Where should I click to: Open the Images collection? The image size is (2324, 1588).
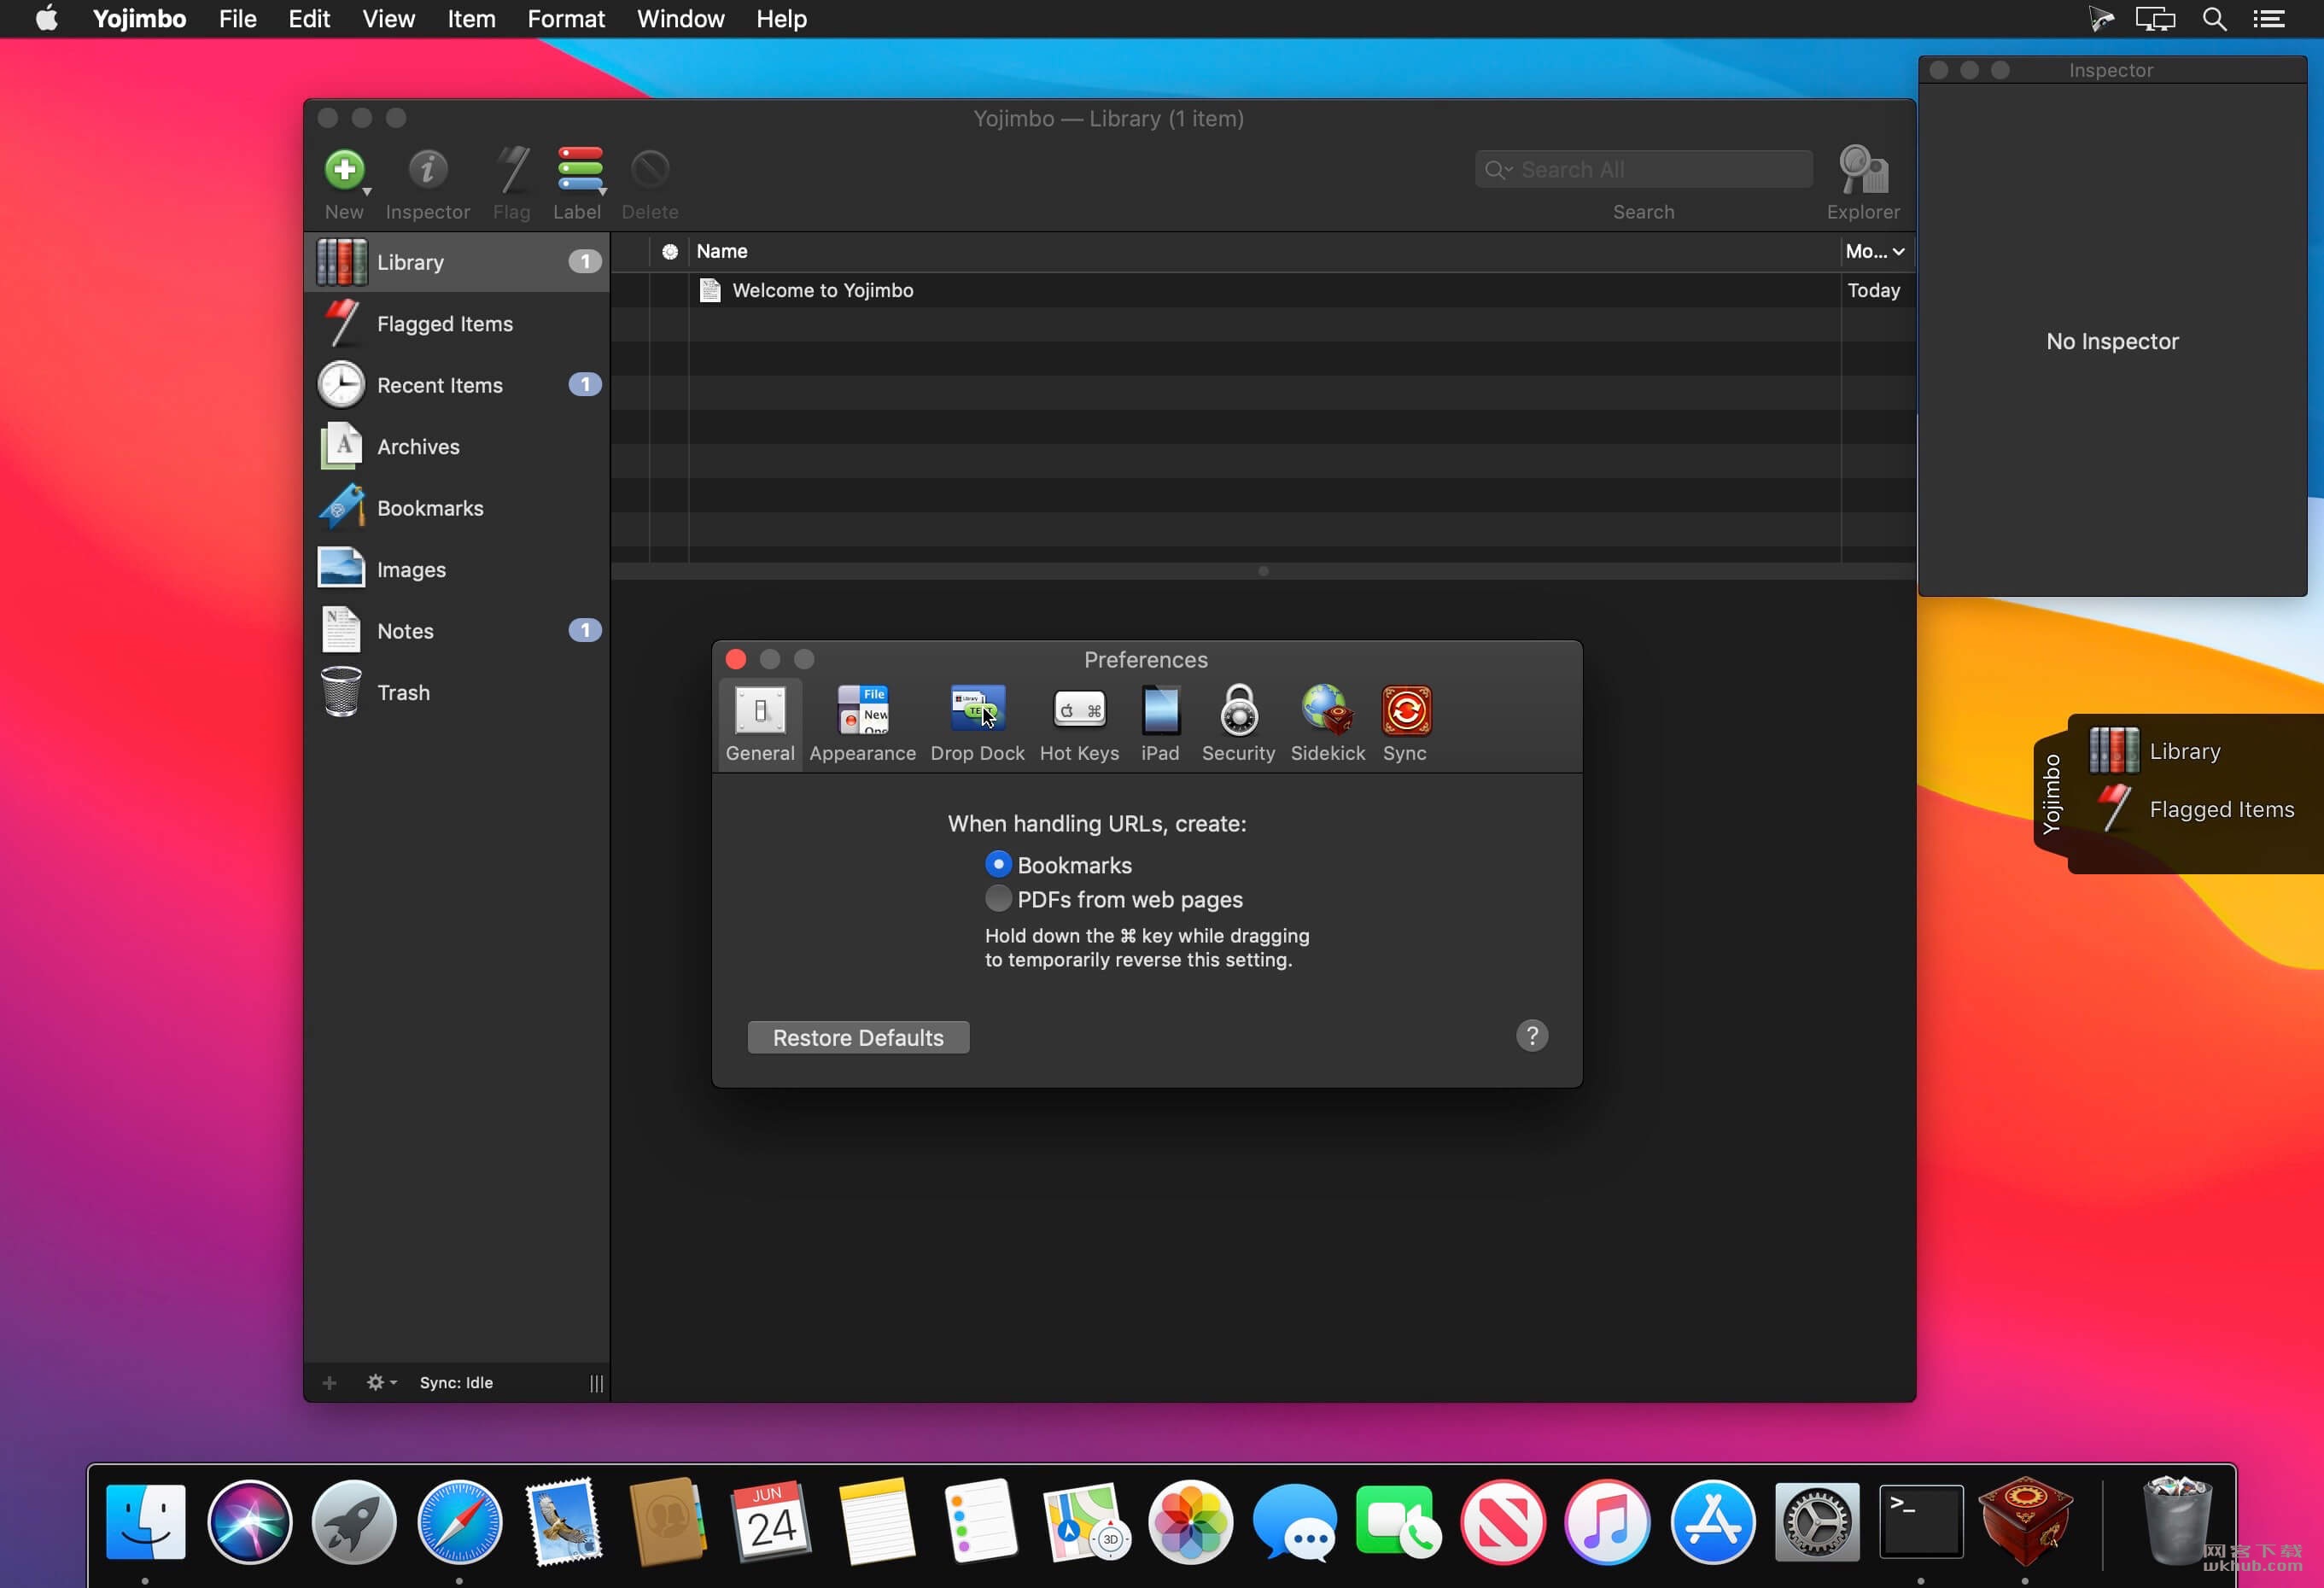click(x=458, y=570)
